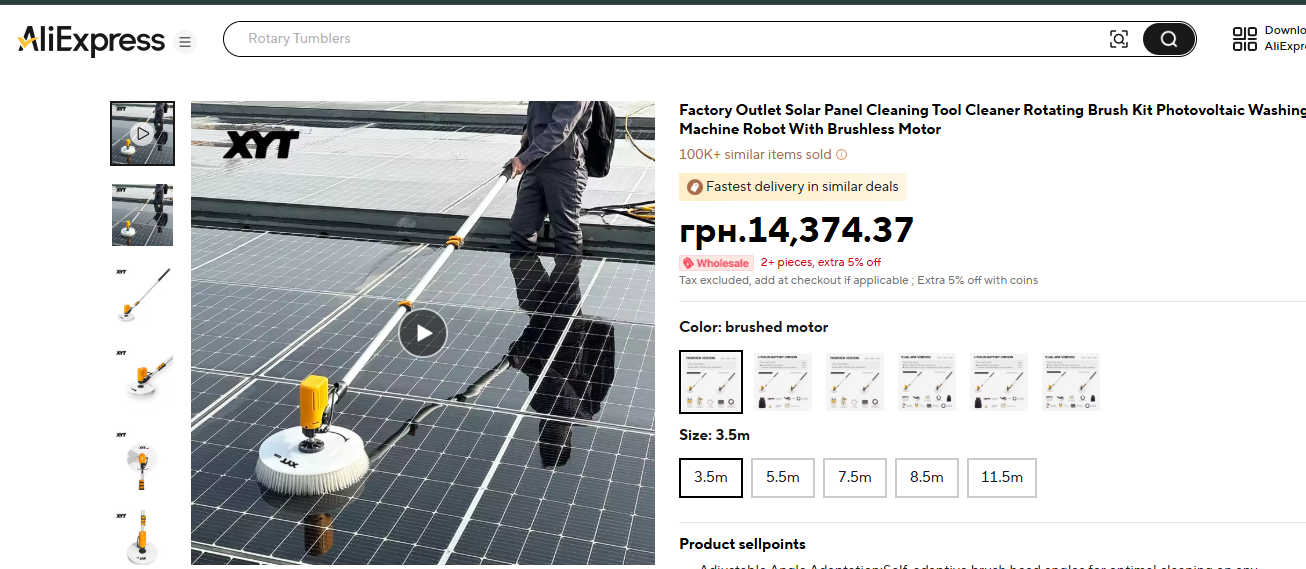Open the categories hamburger menu
The width and height of the screenshot is (1306, 569).
[184, 42]
